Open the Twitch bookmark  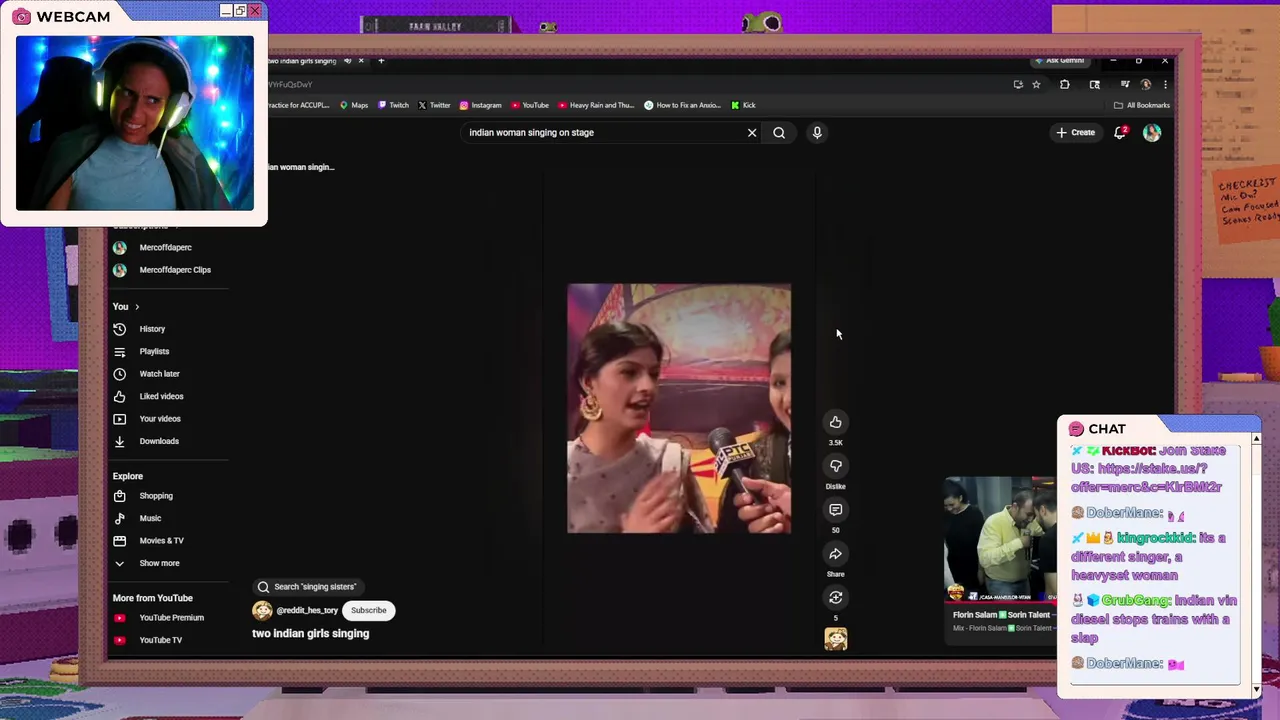coord(393,105)
